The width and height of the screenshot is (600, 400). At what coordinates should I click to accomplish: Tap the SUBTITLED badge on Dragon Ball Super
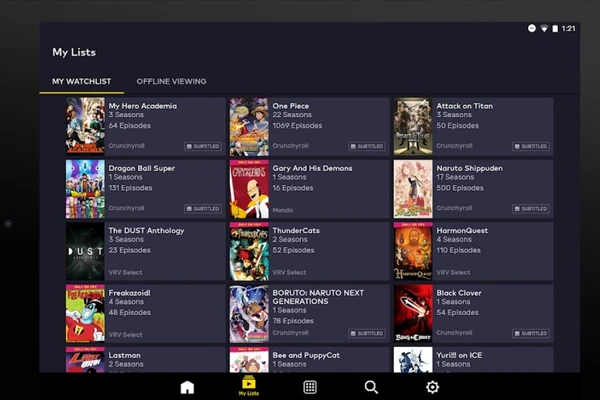pos(203,209)
